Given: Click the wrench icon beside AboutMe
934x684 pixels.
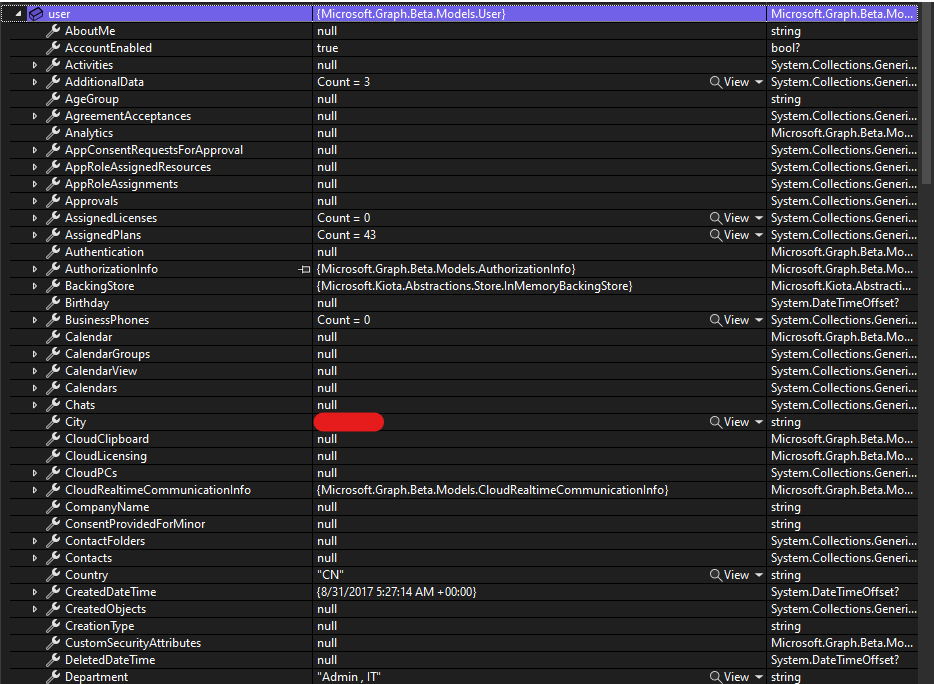Looking at the screenshot, I should (x=54, y=31).
